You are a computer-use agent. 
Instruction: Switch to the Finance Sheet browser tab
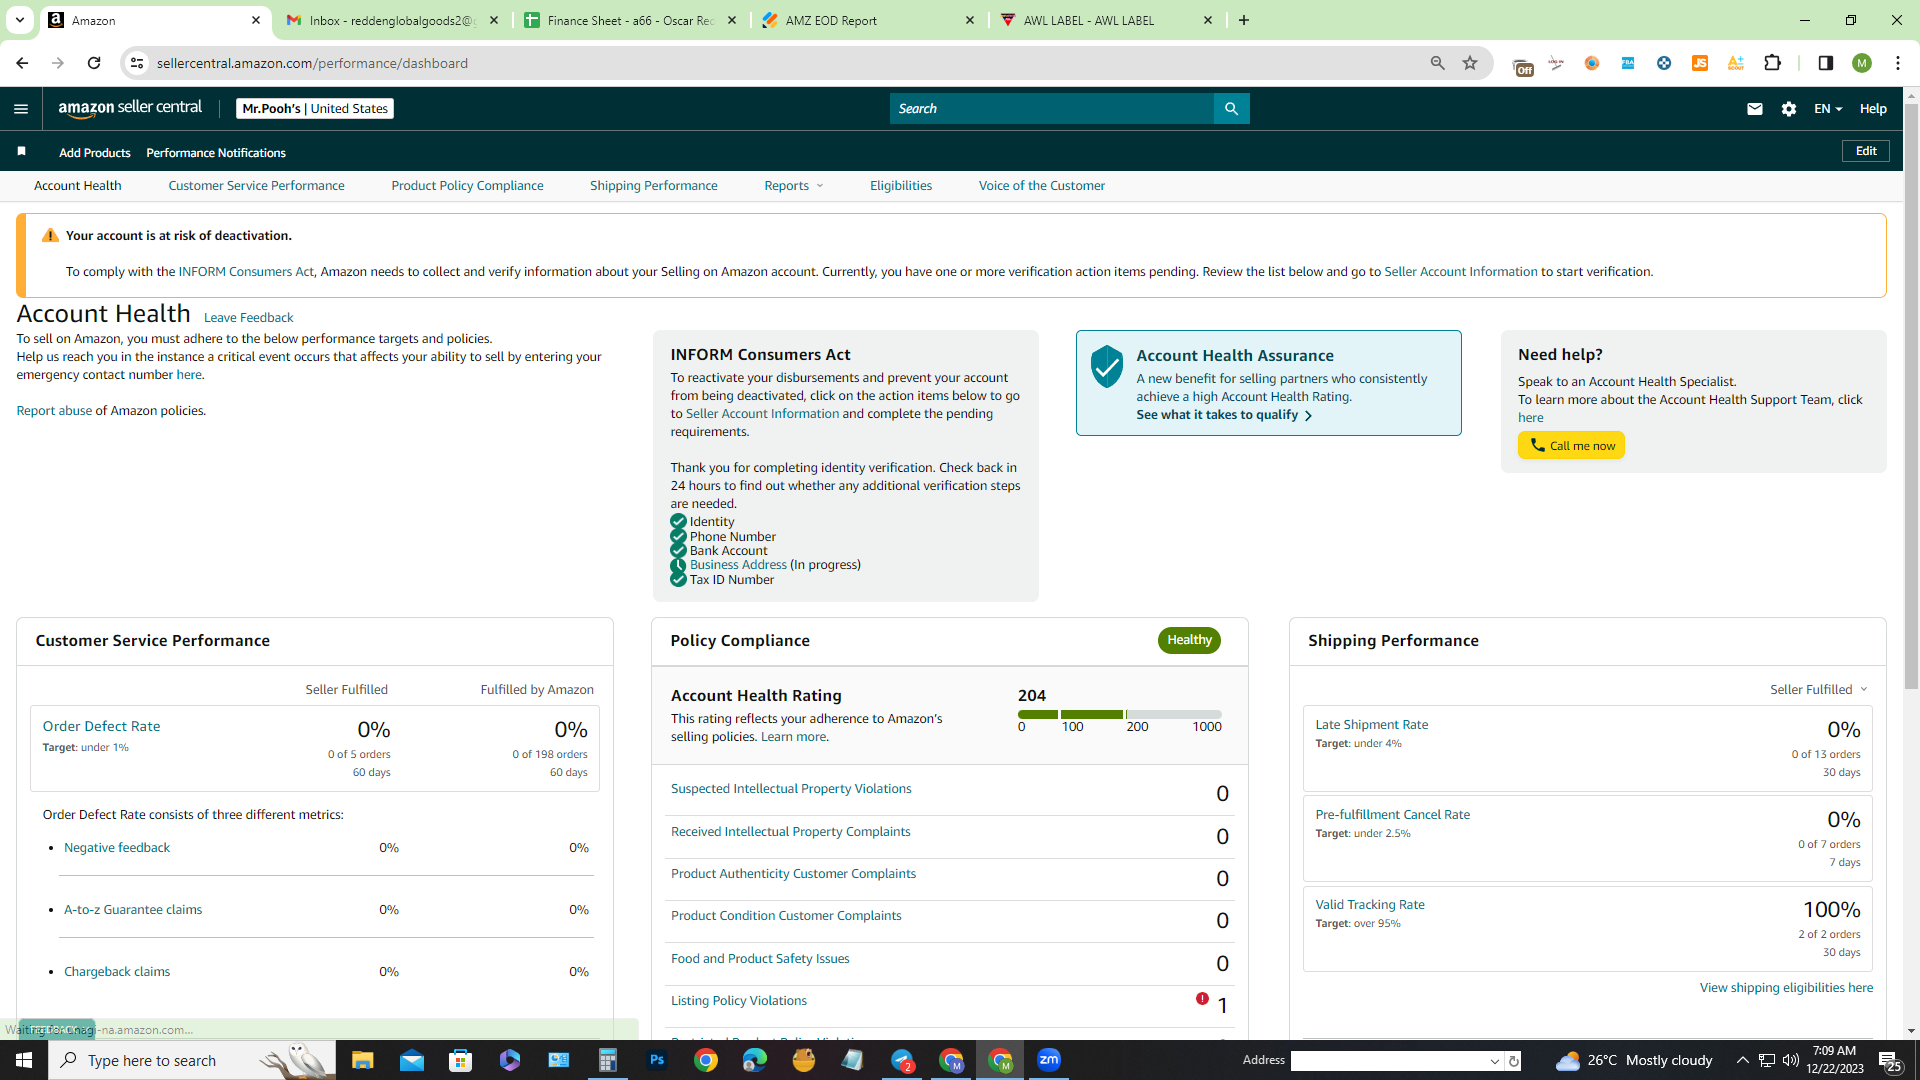click(x=631, y=20)
